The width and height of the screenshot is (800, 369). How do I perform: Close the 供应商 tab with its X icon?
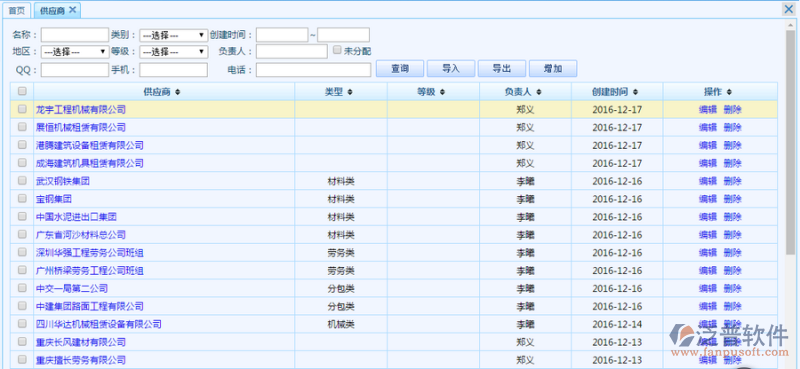(x=72, y=10)
